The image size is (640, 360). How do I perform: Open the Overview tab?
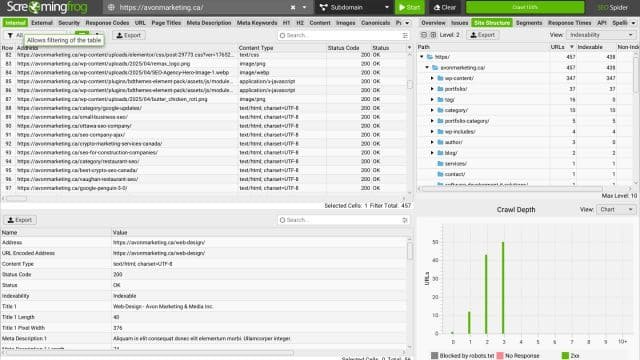(433, 23)
